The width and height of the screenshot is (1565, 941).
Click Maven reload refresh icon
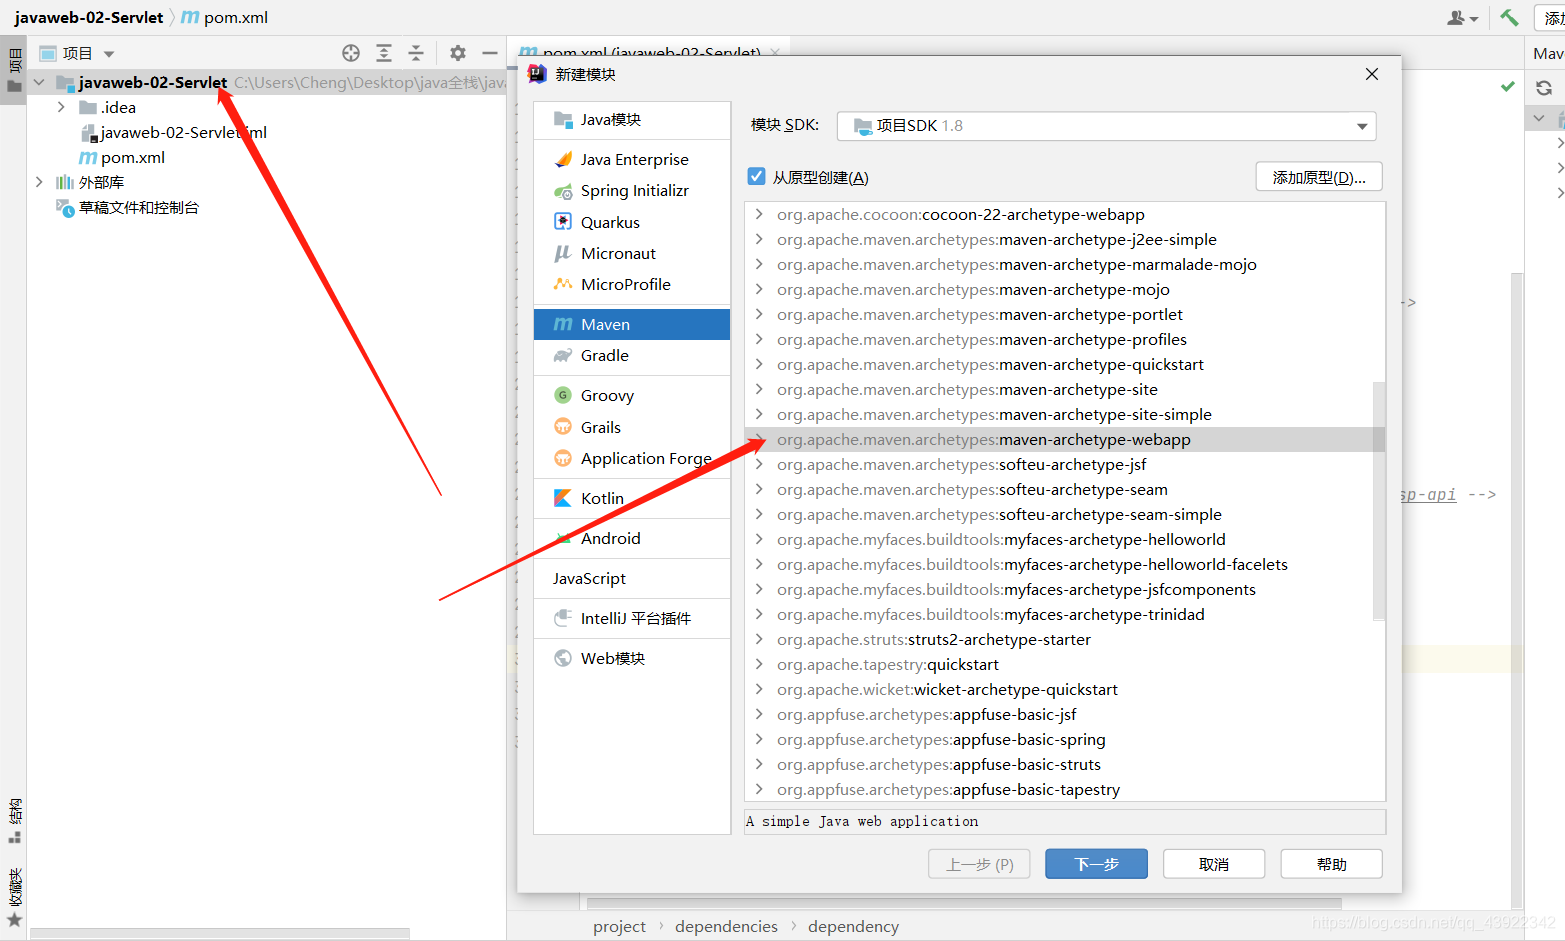[1544, 88]
